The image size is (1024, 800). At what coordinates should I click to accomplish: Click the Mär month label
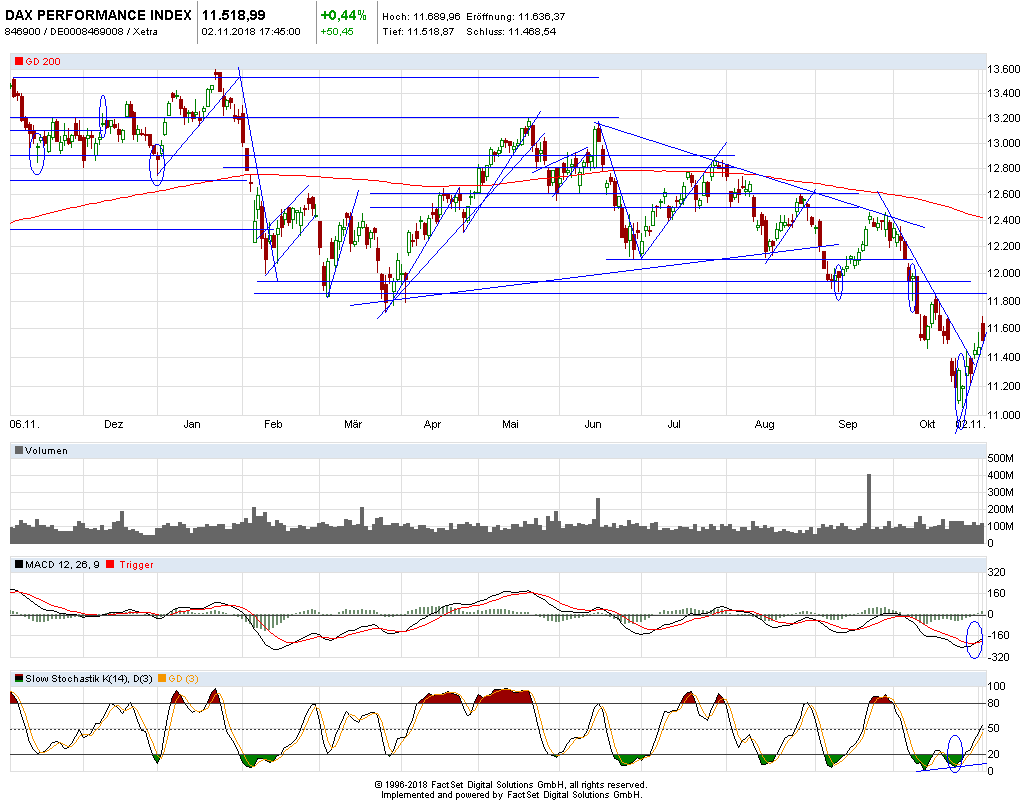pos(353,424)
